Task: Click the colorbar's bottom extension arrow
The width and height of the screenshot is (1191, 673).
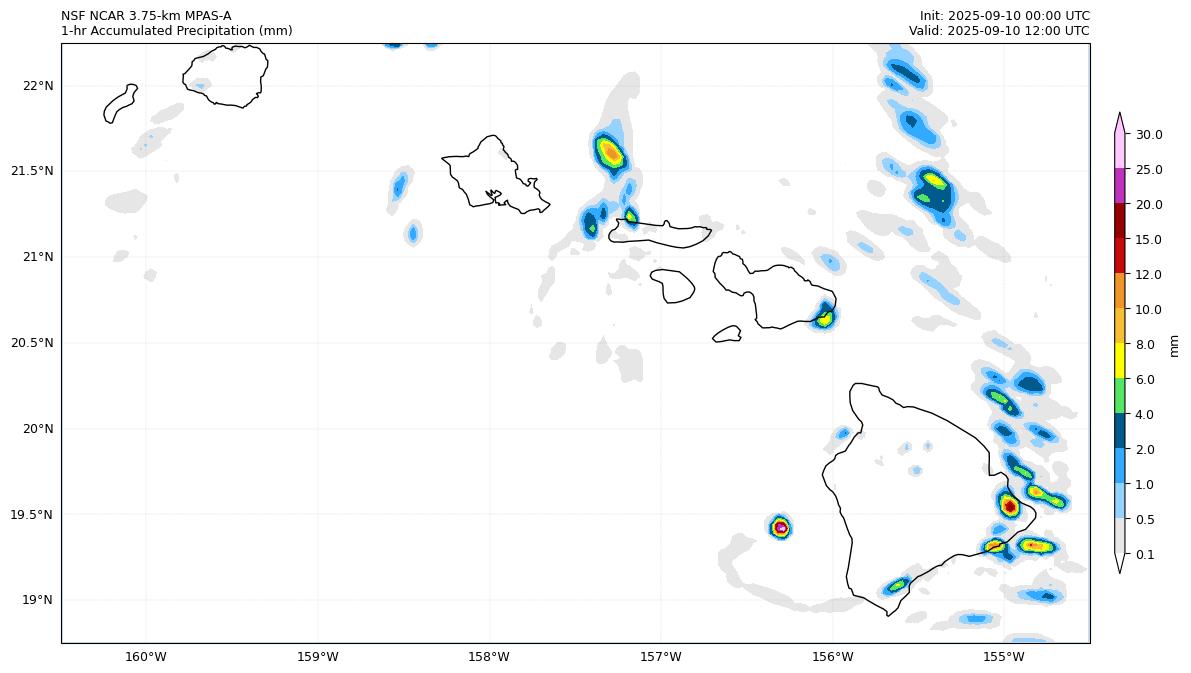Action: click(x=1120, y=563)
